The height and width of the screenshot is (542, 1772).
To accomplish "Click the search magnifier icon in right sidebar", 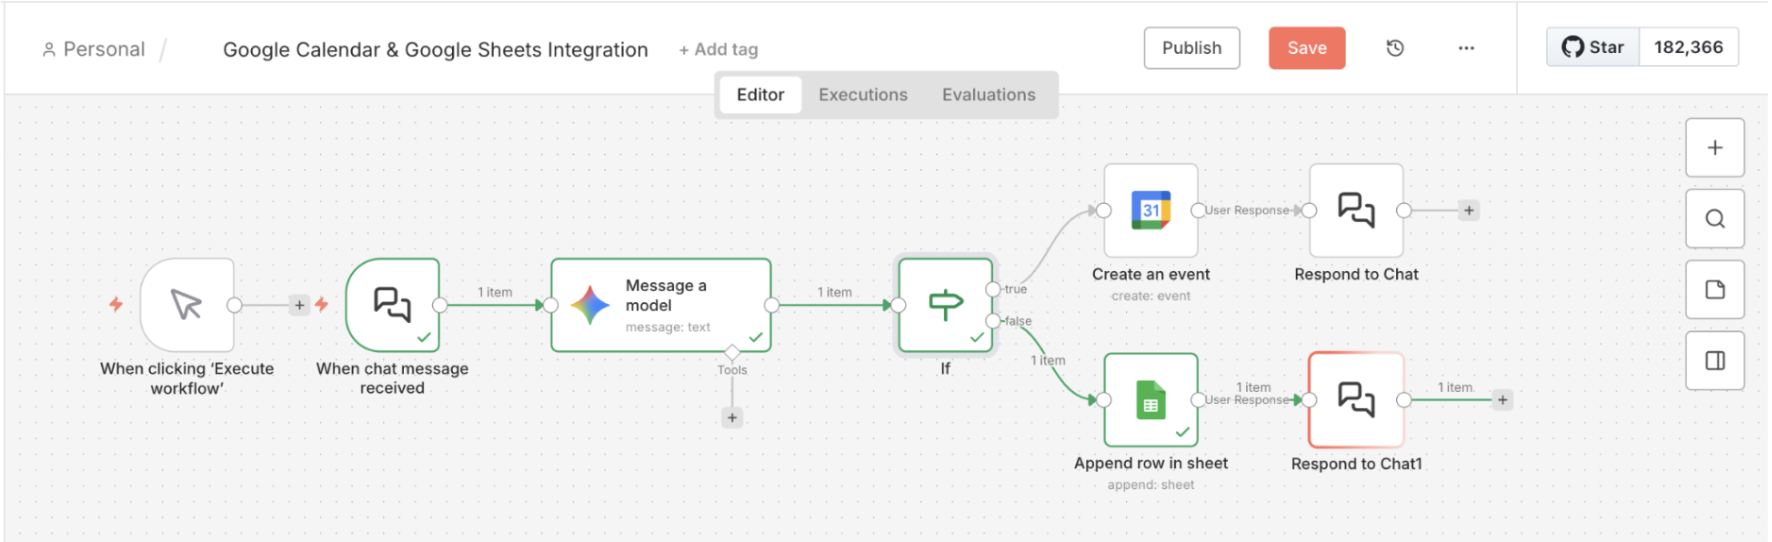I will [1715, 219].
